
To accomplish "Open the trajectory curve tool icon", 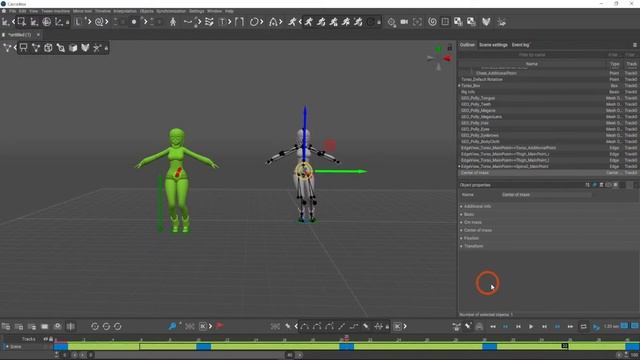I will tap(188, 22).
